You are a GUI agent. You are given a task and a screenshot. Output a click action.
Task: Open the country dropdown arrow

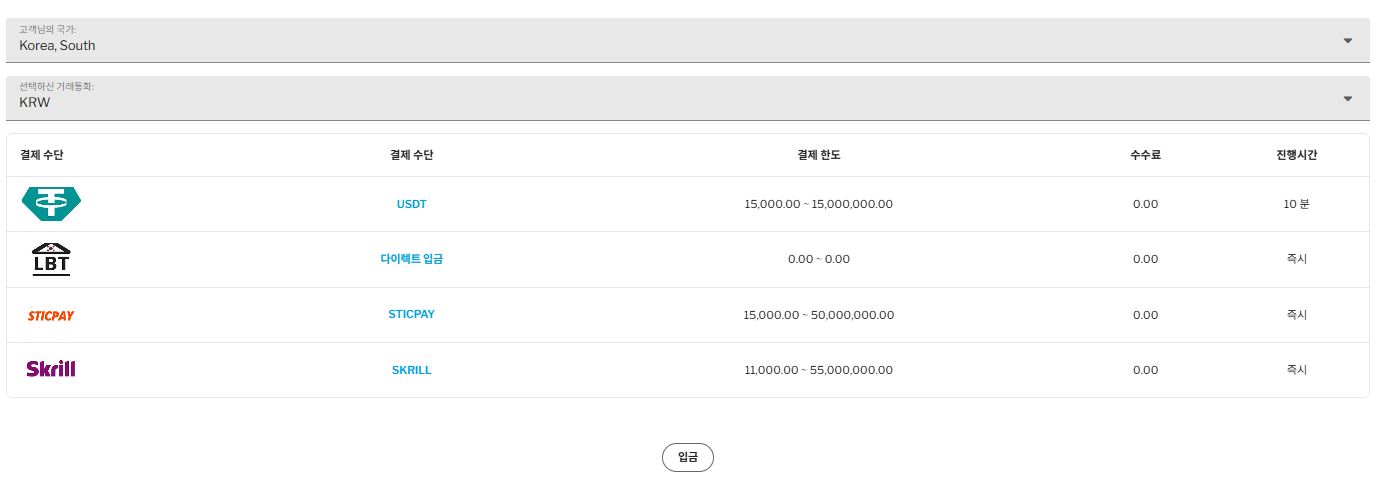tap(1347, 41)
